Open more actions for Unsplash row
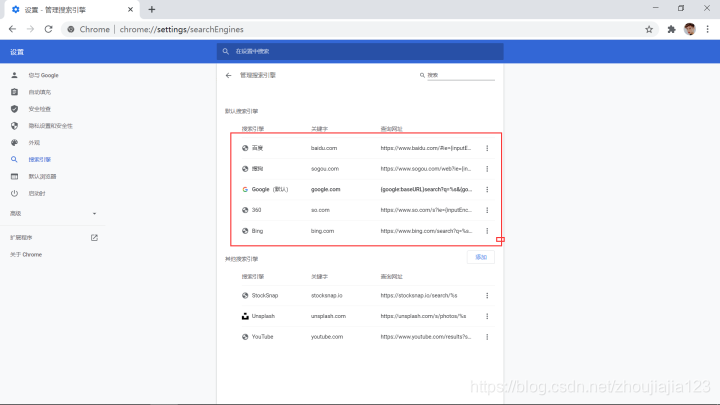Viewport: 720px width, 405px height. [x=487, y=316]
